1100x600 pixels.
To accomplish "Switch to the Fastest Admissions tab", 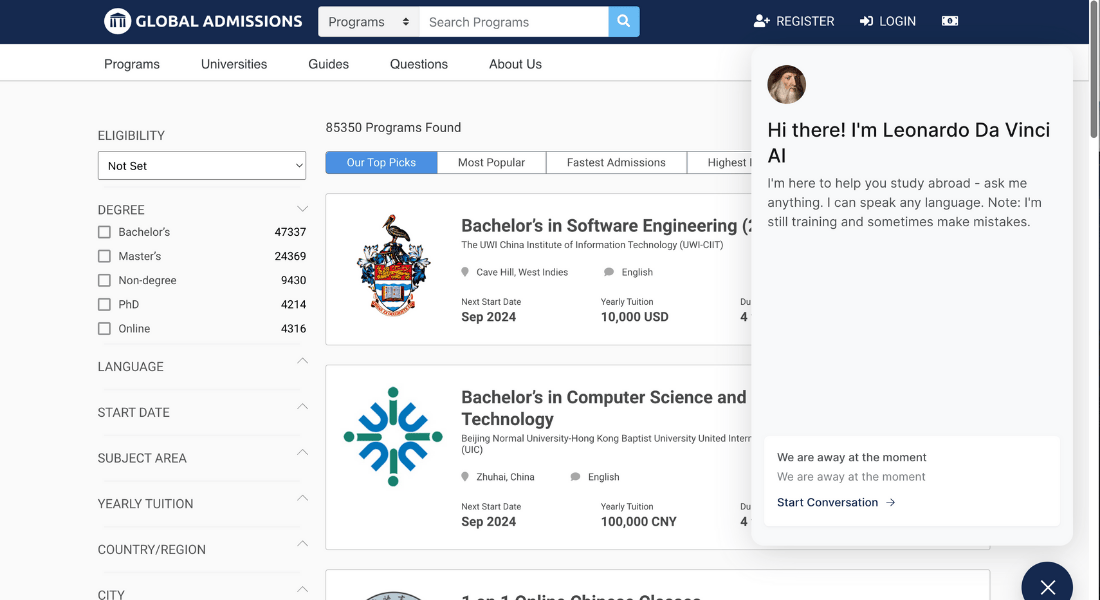I will tap(616, 162).
